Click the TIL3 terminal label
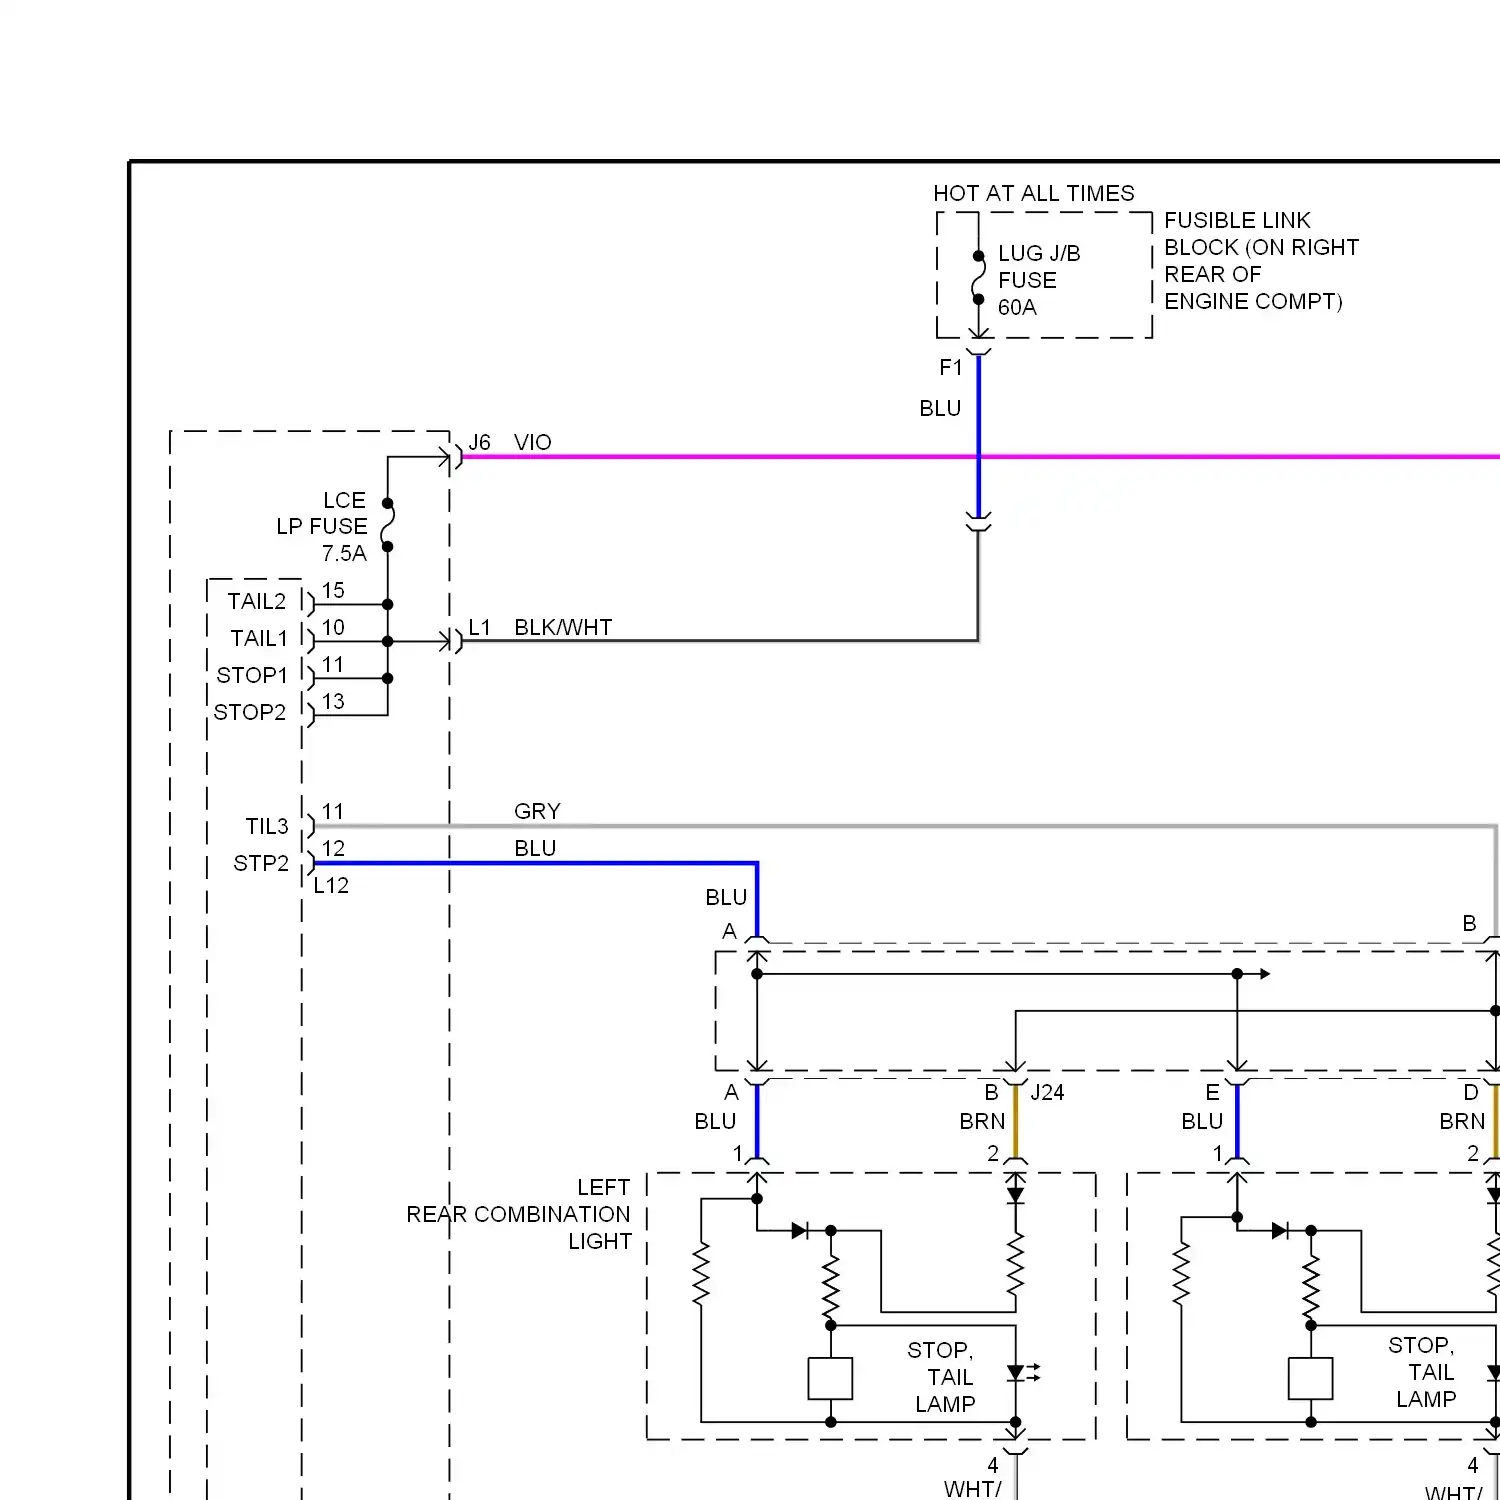Viewport: 1500px width, 1500px height. (267, 826)
